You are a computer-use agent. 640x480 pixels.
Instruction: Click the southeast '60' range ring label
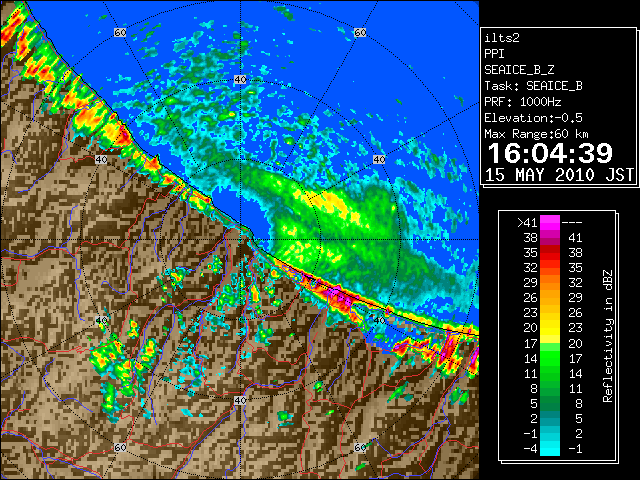pos(360,448)
